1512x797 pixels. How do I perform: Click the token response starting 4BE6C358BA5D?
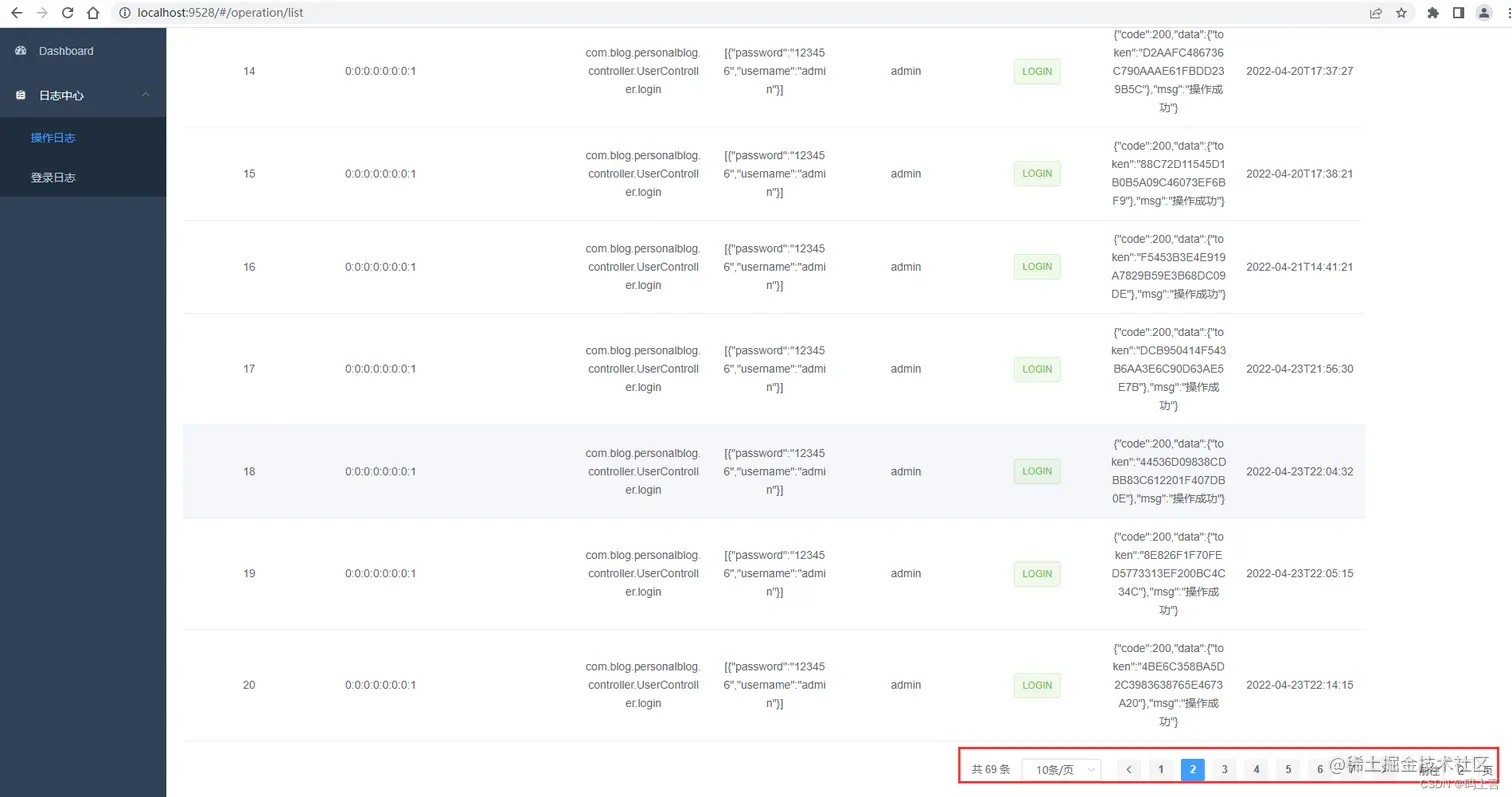click(1169, 685)
